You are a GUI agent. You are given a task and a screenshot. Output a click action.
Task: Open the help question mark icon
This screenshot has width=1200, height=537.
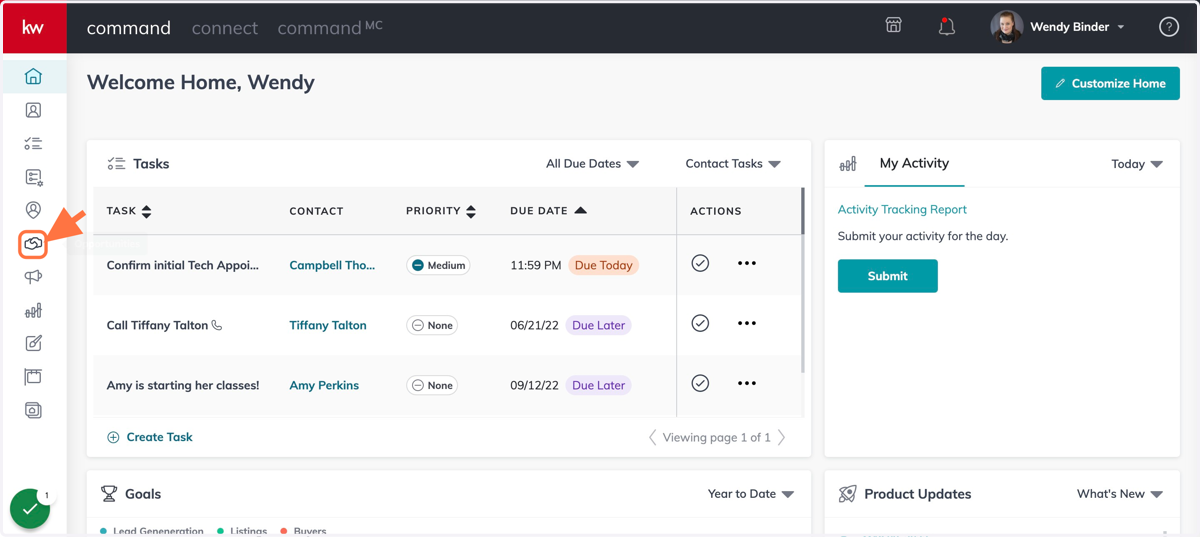(x=1168, y=27)
